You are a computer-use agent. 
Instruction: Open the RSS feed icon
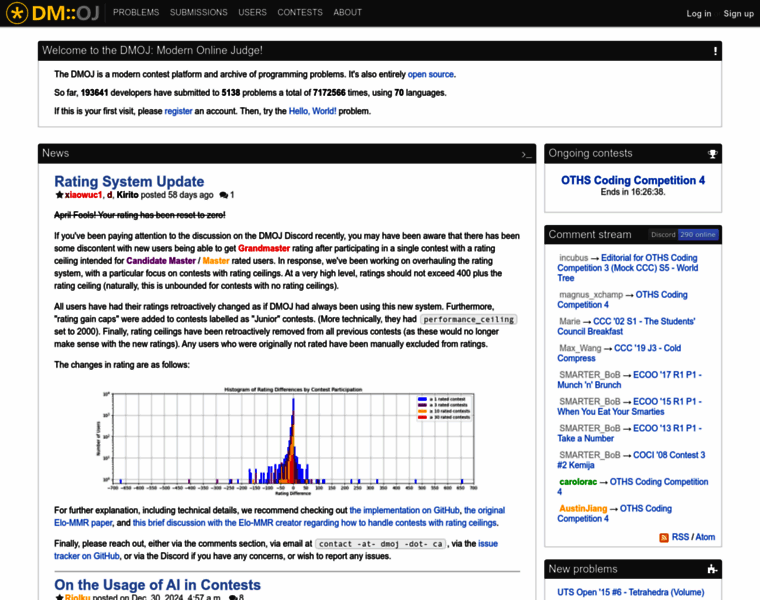coord(664,537)
